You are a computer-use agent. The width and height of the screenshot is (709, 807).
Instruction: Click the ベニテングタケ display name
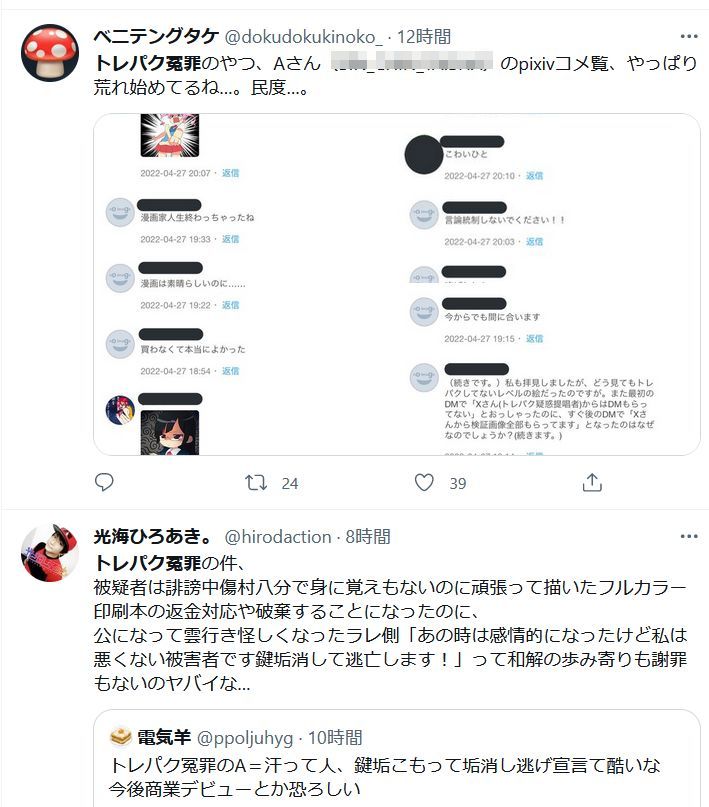click(x=156, y=37)
